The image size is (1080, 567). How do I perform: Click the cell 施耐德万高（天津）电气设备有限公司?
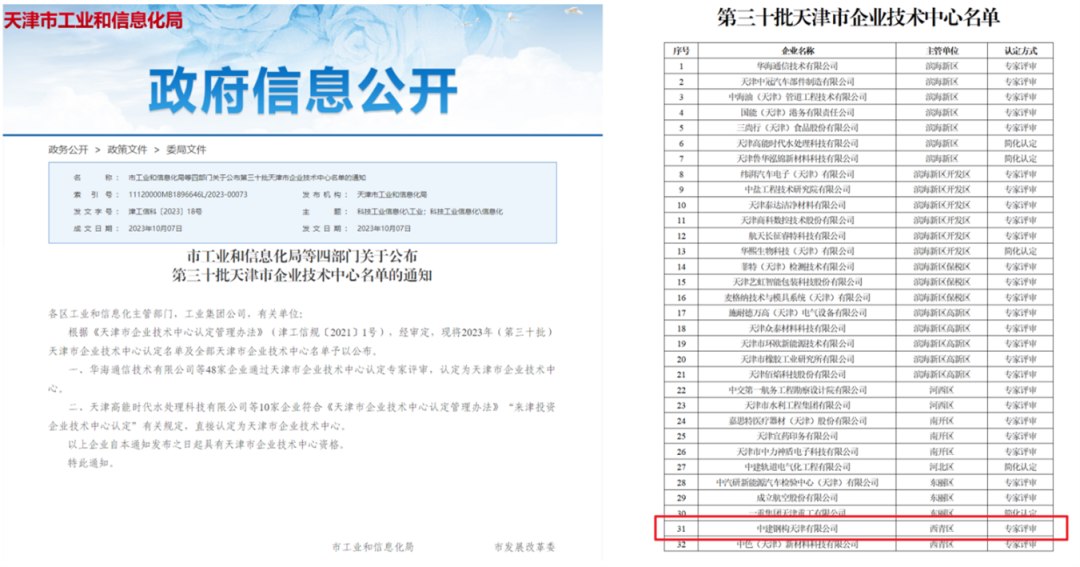click(x=797, y=313)
